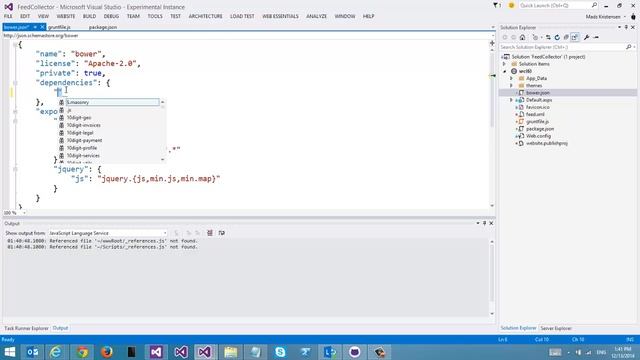640x360 pixels.
Task: Select package.json in Solution Explorer
Action: (x=540, y=129)
